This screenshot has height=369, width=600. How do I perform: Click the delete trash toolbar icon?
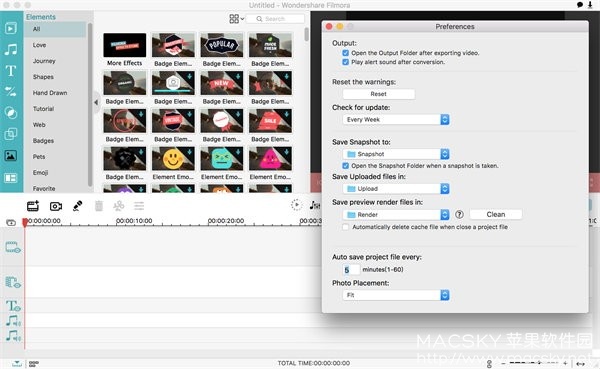[x=99, y=206]
